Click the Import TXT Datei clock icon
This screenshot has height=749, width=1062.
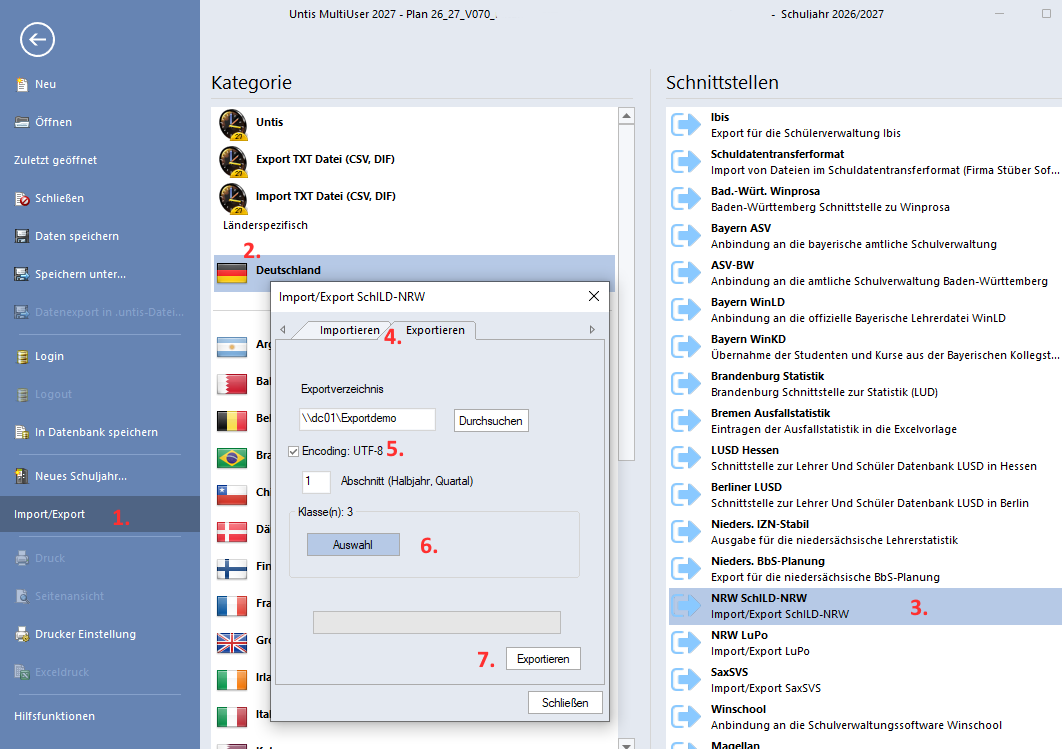tap(232, 198)
